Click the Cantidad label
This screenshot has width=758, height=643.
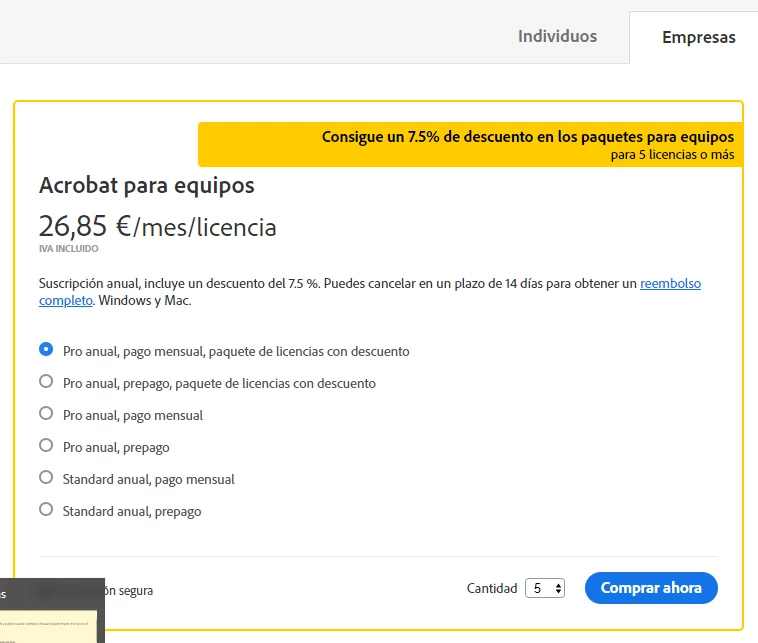pyautogui.click(x=492, y=588)
